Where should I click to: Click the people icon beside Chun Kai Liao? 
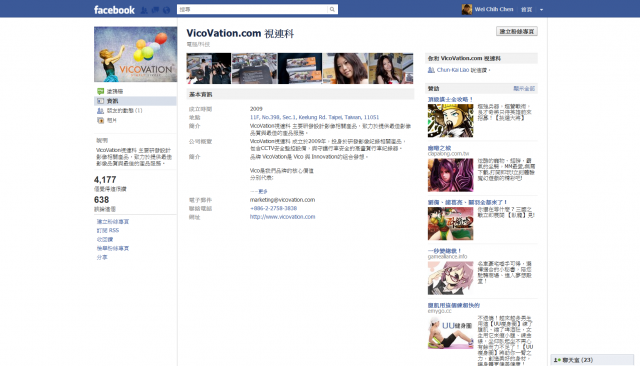[x=431, y=70]
